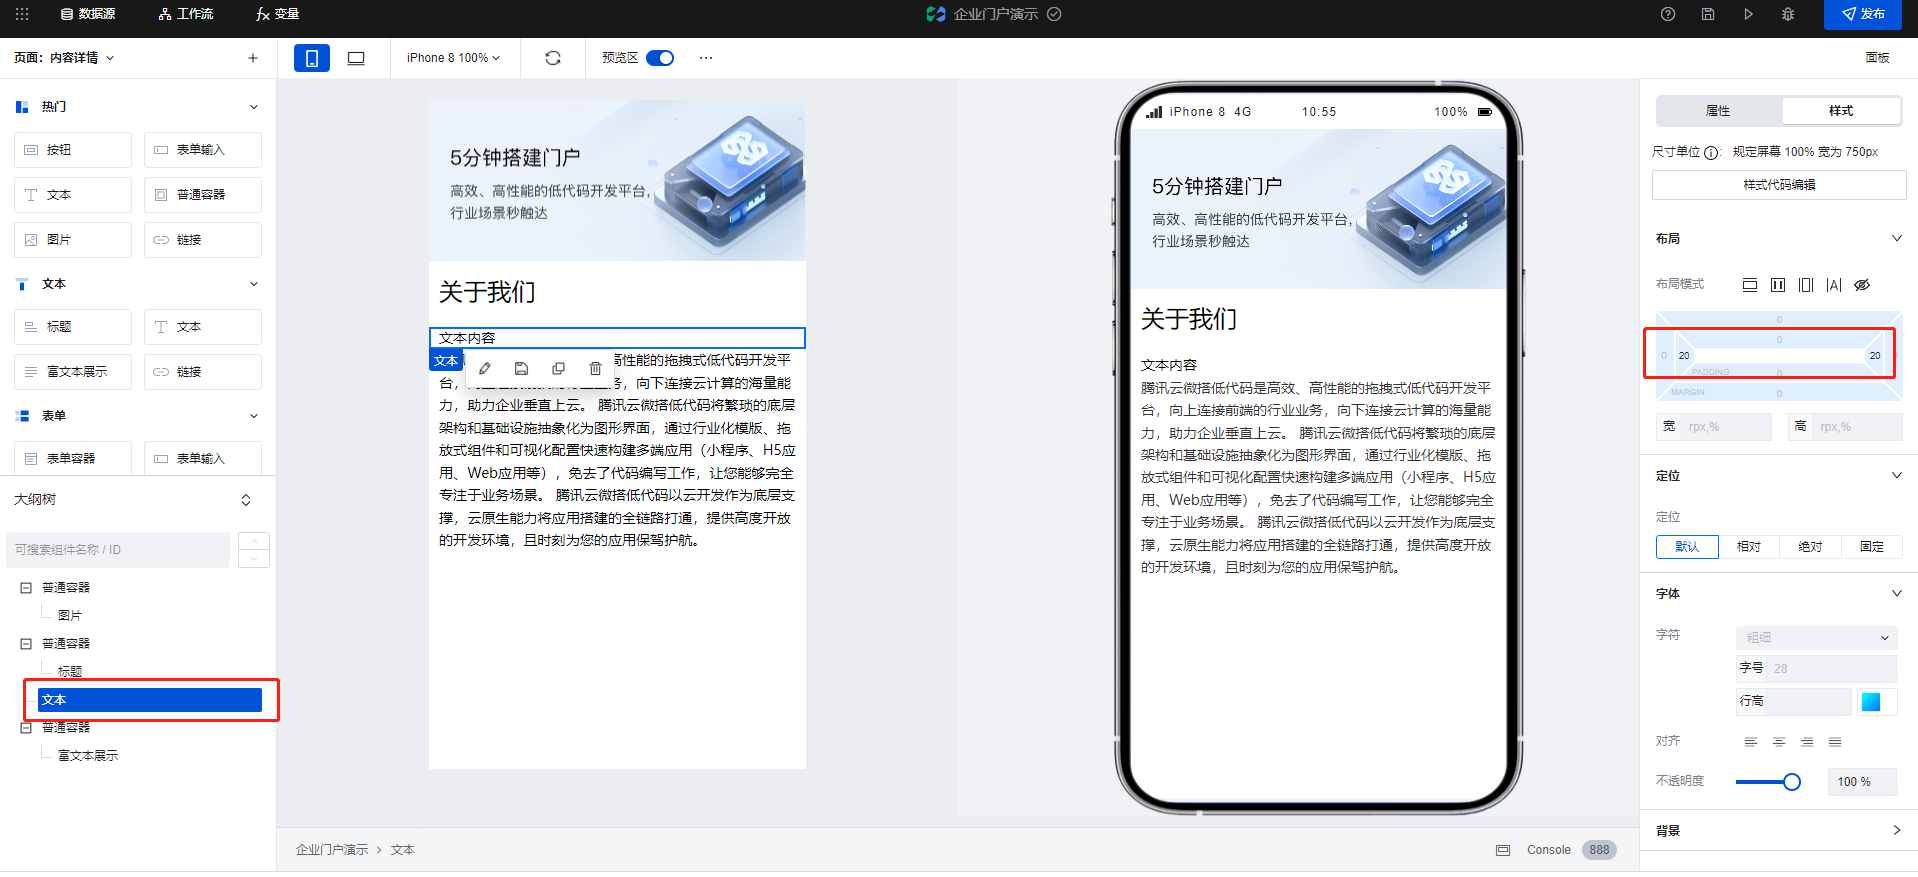Switch canvas to desktop device view
Screen dimensions: 1918x877
tap(356, 58)
